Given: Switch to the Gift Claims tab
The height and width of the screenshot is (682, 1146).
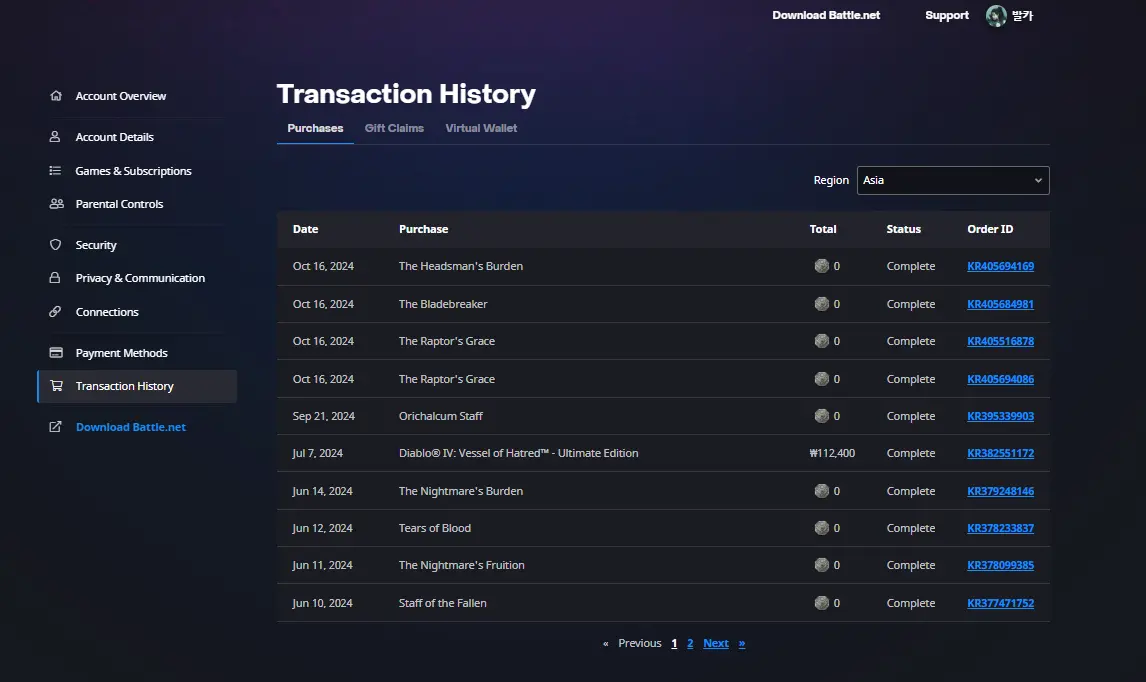Looking at the screenshot, I should [x=394, y=128].
